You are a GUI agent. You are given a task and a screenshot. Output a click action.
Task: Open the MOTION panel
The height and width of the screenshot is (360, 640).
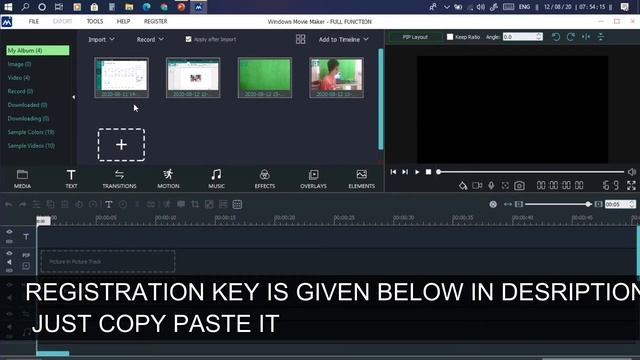pyautogui.click(x=168, y=179)
